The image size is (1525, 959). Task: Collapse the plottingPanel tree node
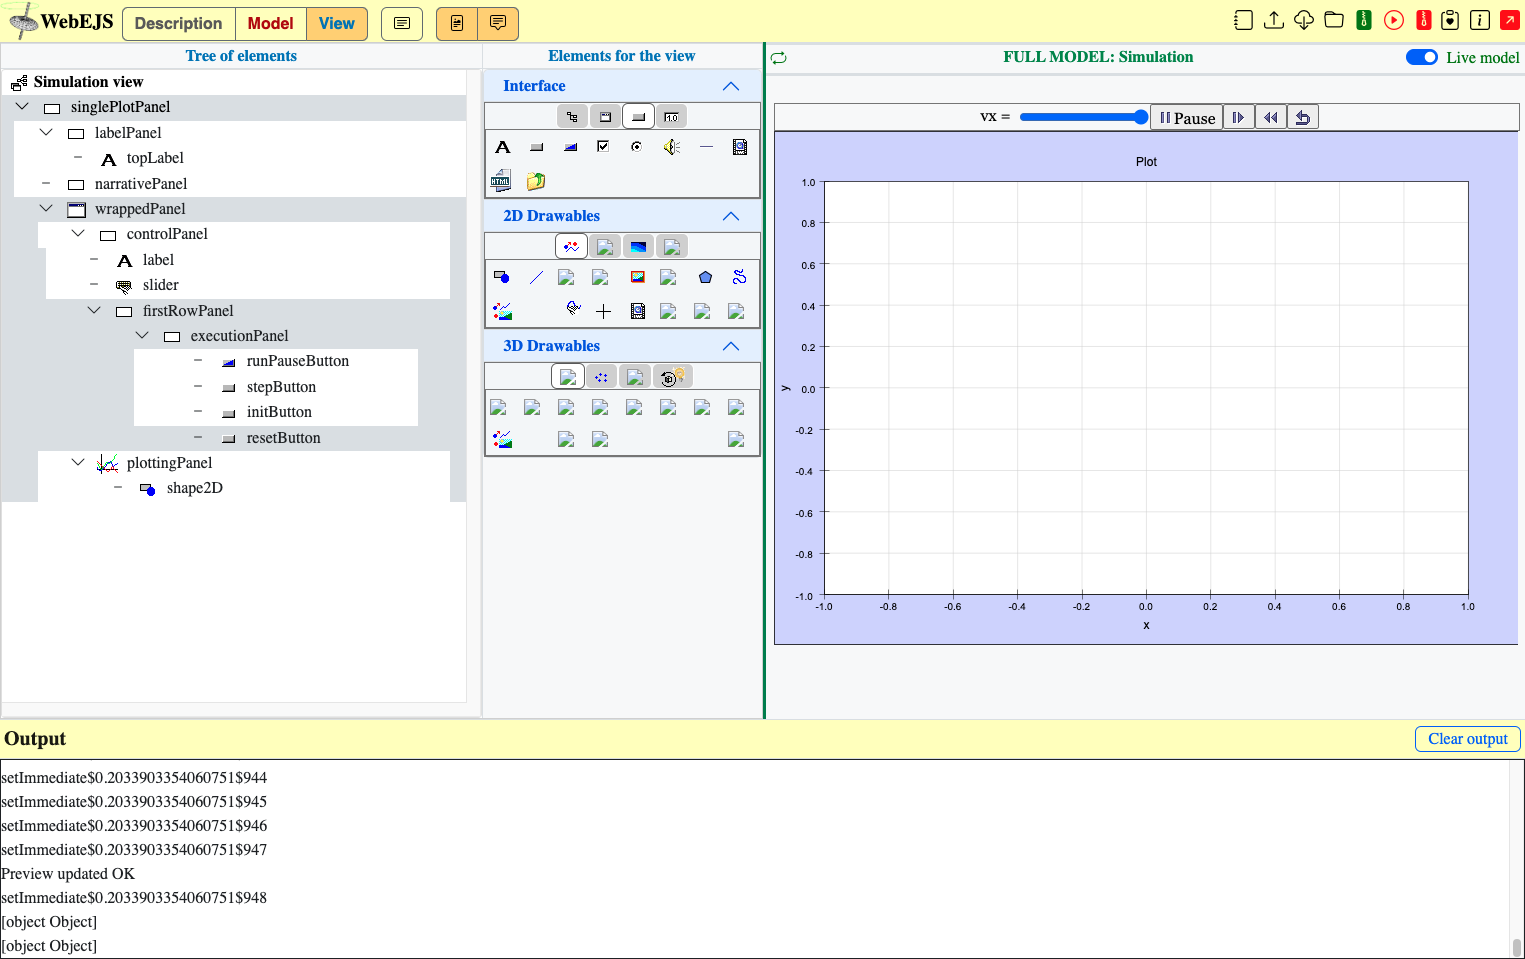click(78, 462)
